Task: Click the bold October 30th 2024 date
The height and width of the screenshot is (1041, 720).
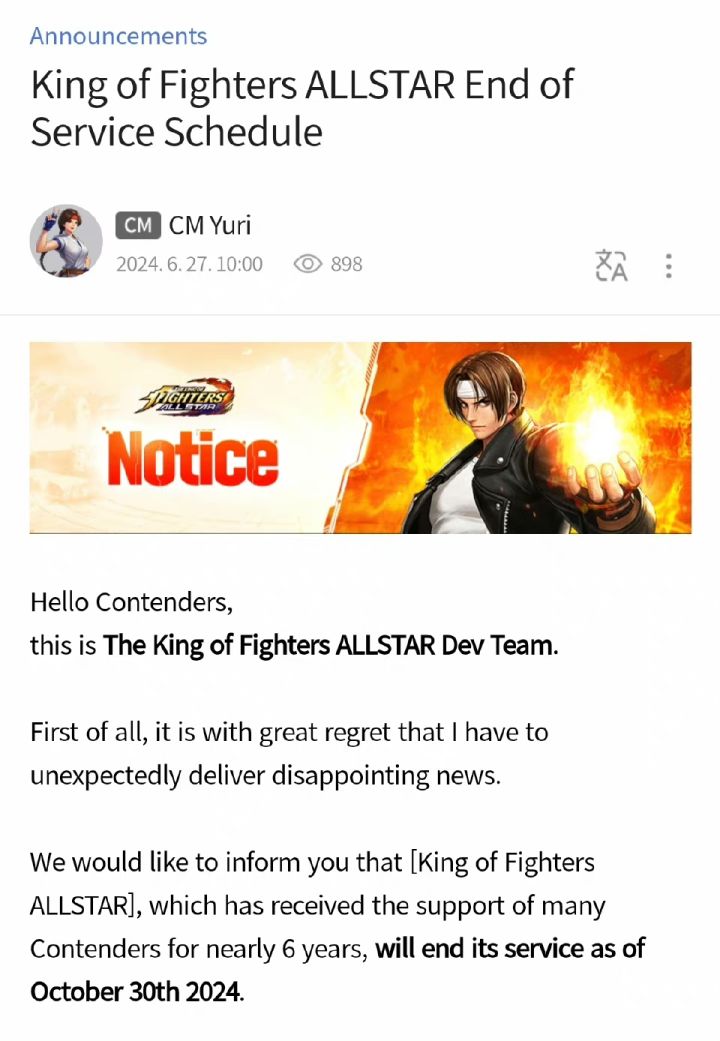Action: 136,992
